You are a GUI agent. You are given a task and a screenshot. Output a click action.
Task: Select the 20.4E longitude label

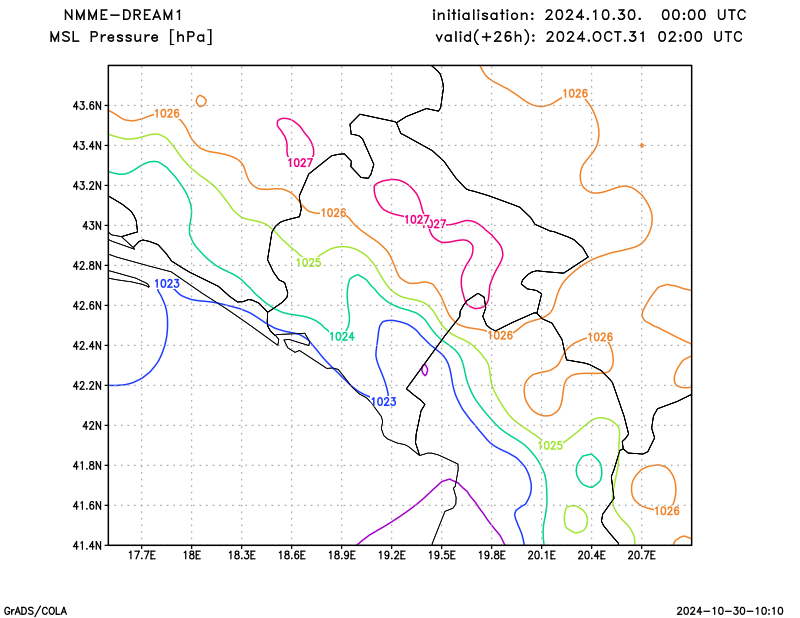[x=592, y=555]
